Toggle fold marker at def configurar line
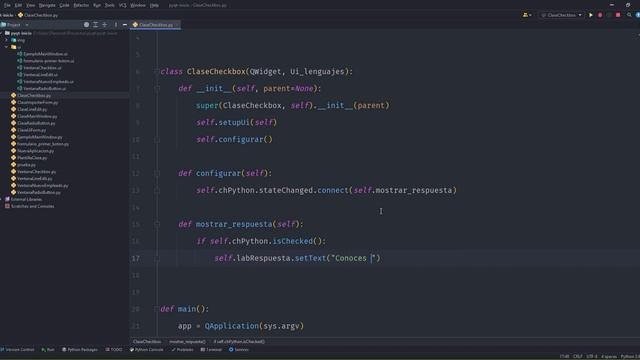 (x=157, y=173)
